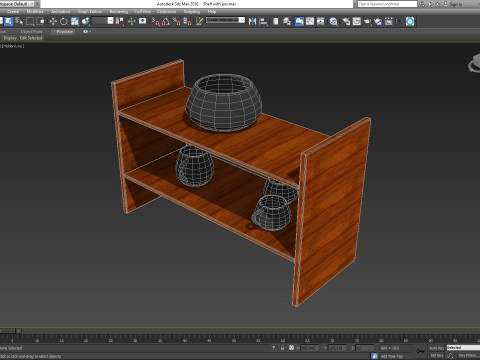Open the Schematic View icon
Image resolution: width=480 pixels, height=360 pixels.
tap(321, 21)
